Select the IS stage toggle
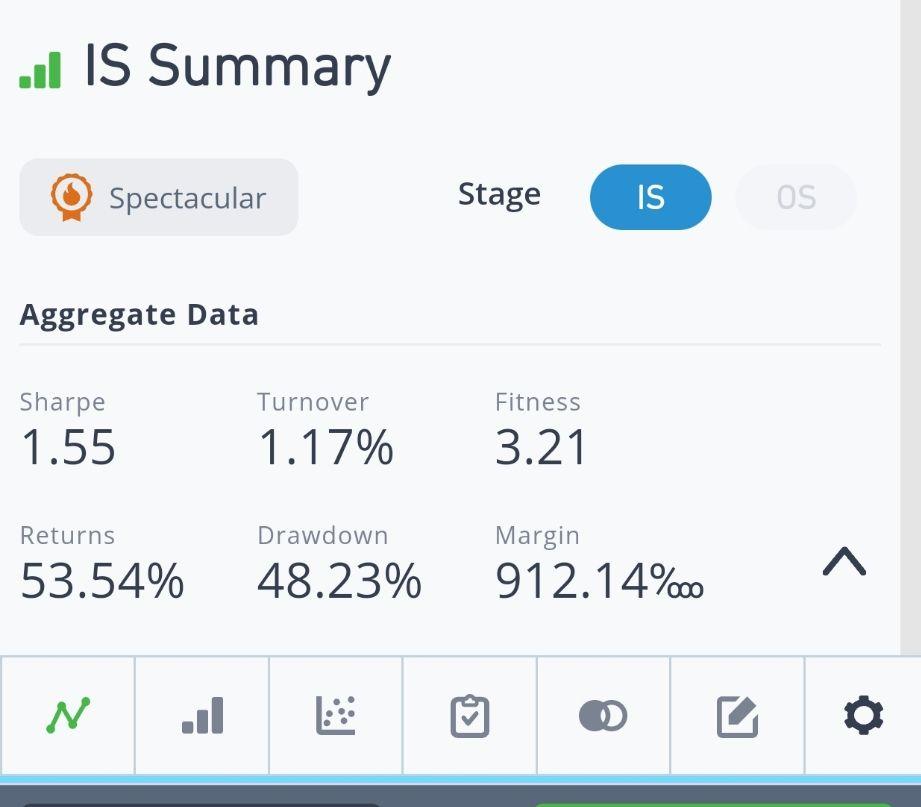 (650, 197)
